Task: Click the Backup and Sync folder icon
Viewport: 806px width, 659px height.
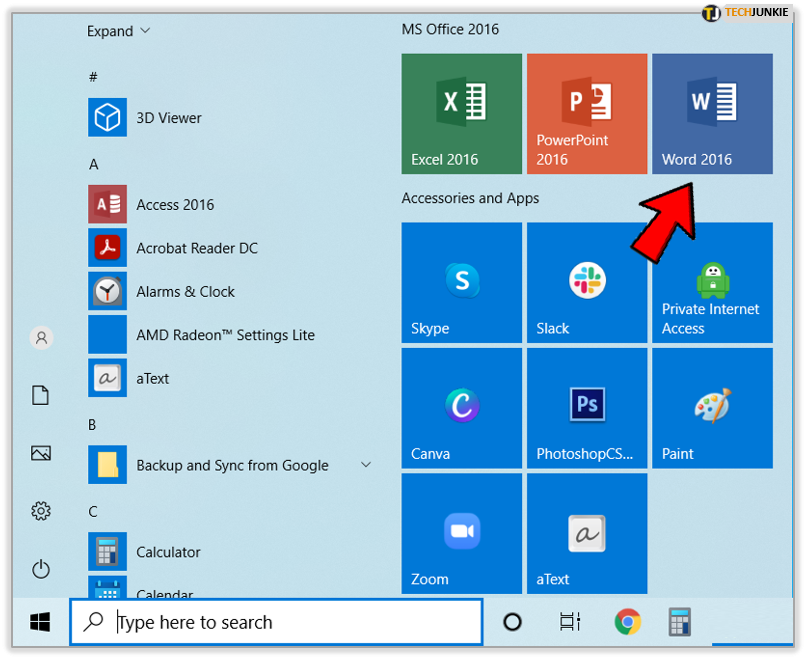Action: tap(107, 465)
